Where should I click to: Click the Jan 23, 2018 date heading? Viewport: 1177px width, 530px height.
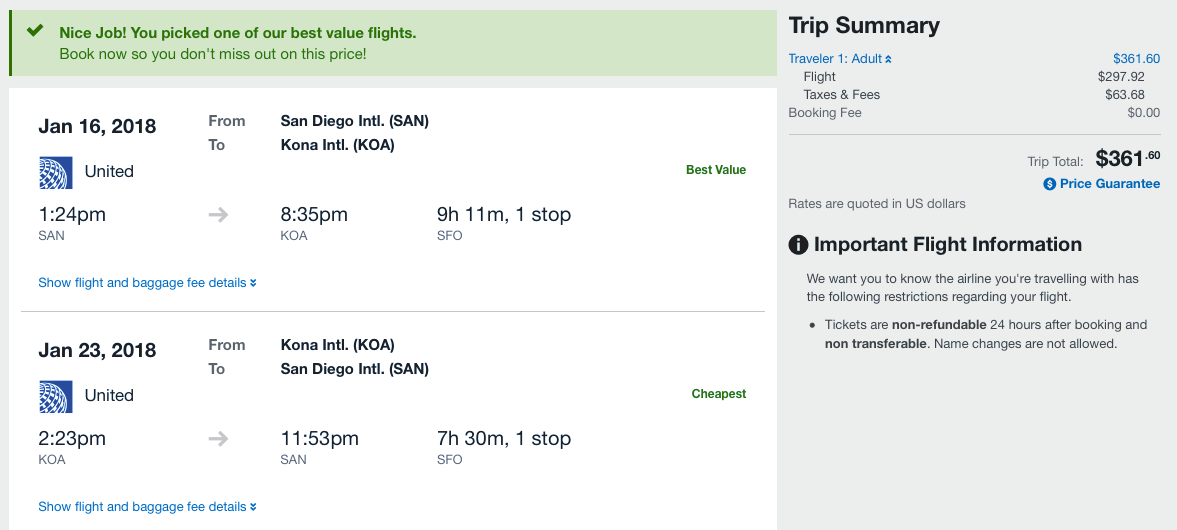[x=97, y=351]
